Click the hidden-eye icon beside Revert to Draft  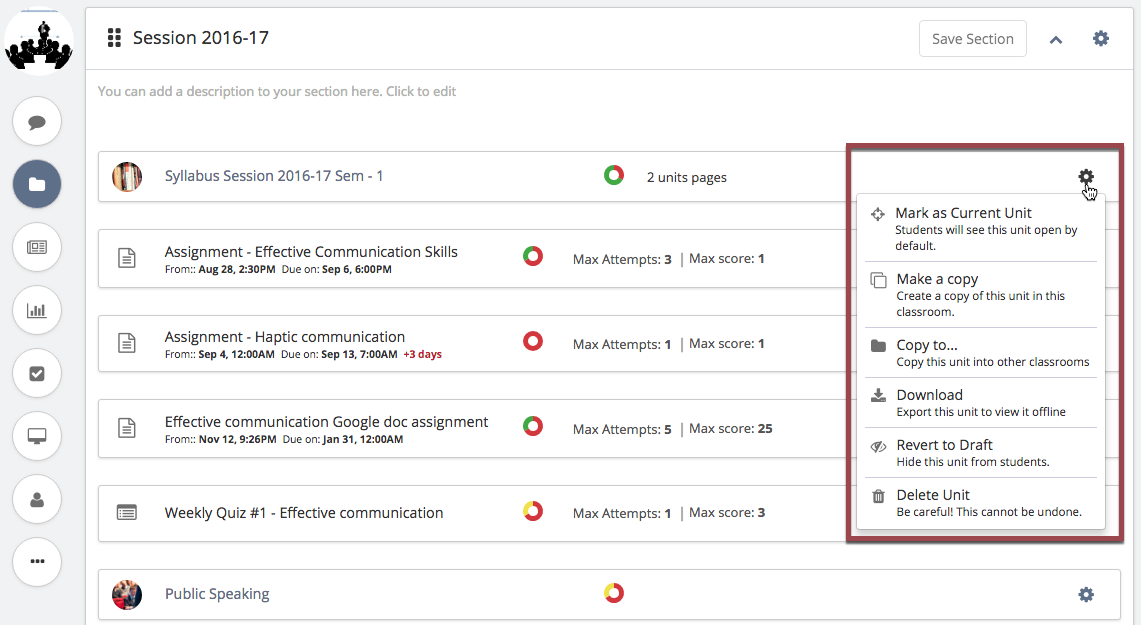[x=878, y=446]
